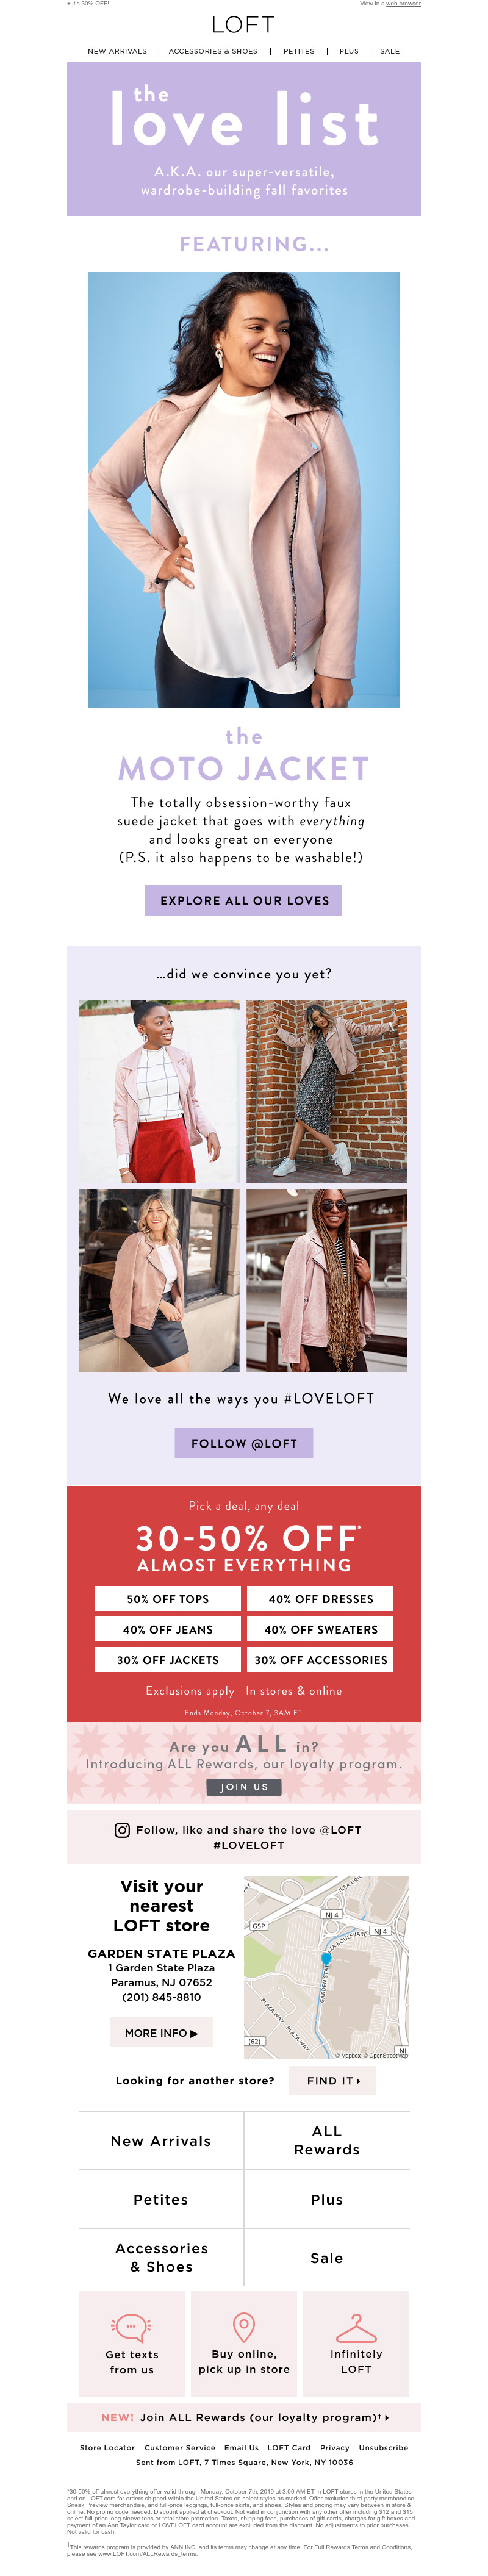Open the LOFT logo at top
The height and width of the screenshot is (2576, 488).
[243, 24]
